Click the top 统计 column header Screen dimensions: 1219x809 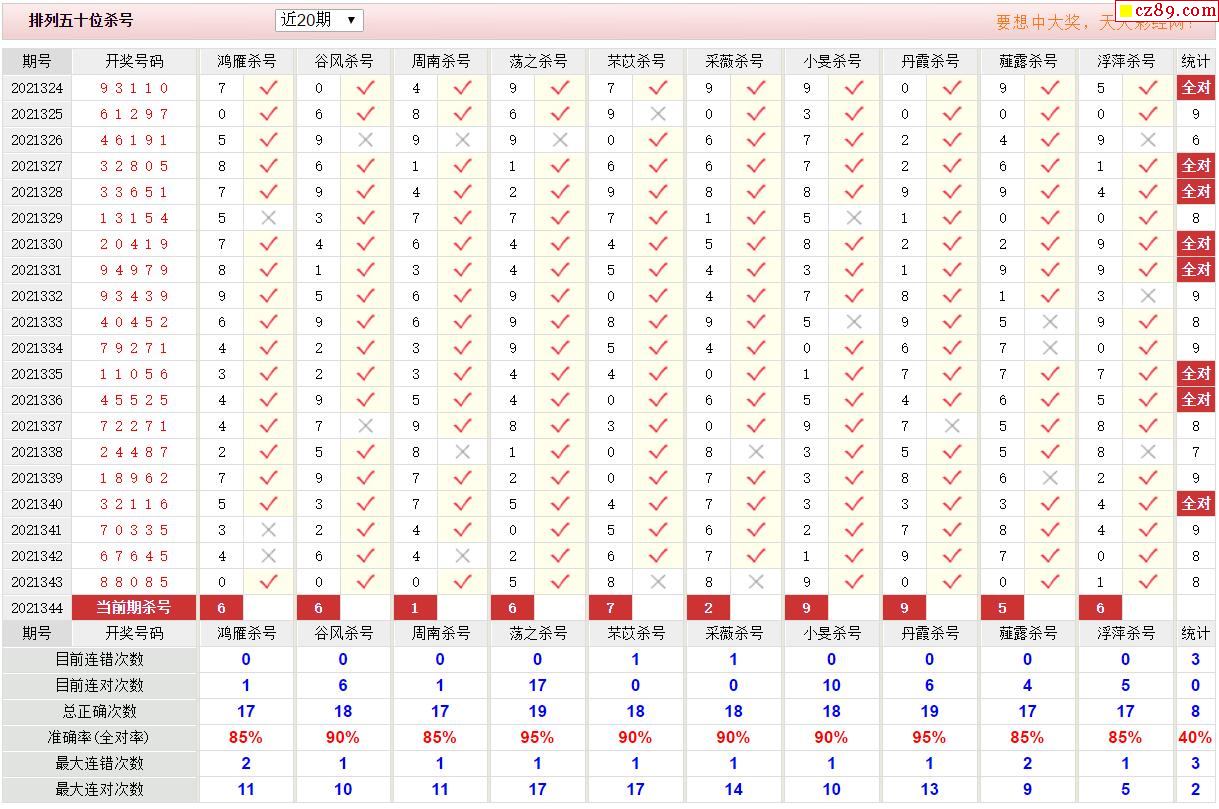tap(1196, 61)
